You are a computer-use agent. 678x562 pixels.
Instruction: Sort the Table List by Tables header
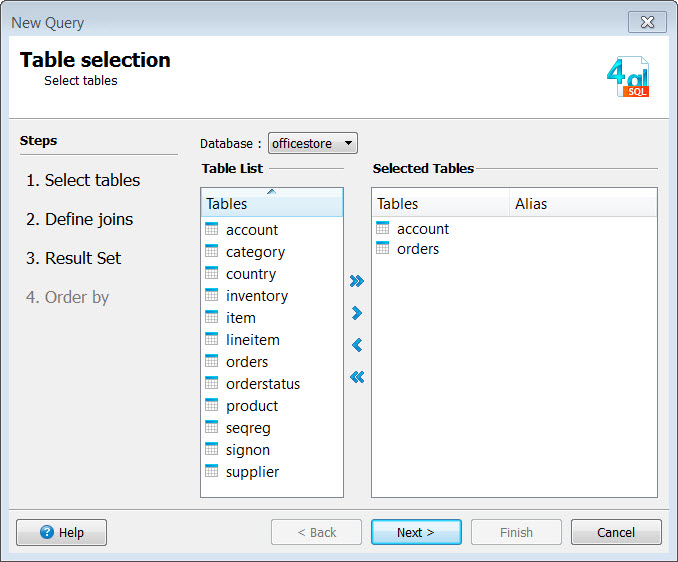[x=271, y=204]
